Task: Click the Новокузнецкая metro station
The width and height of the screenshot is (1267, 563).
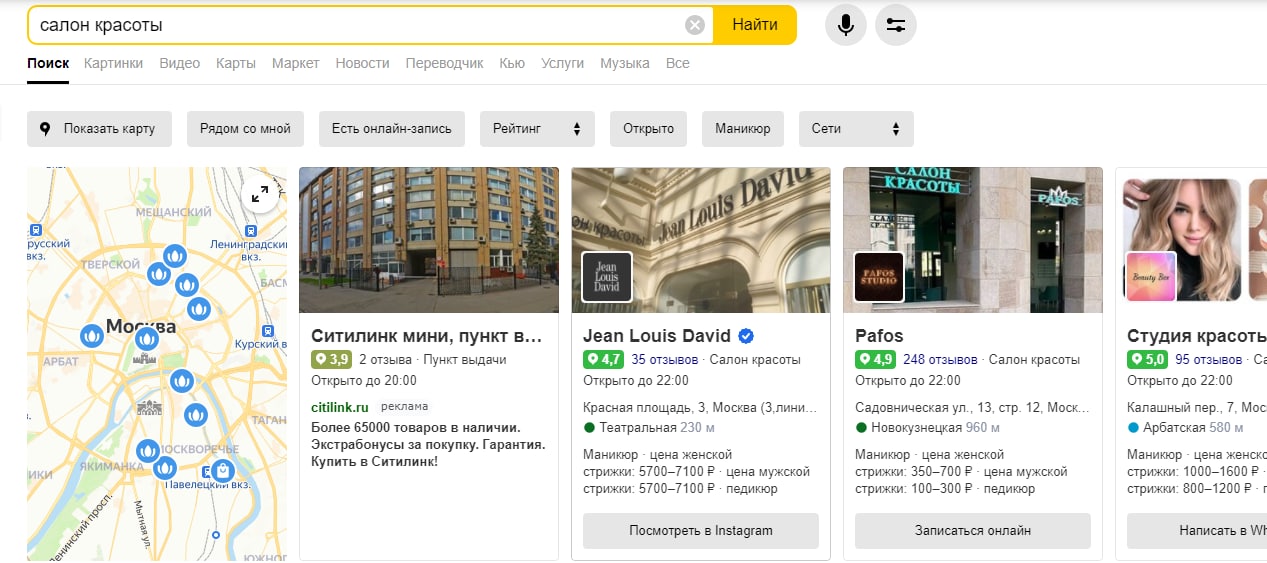Action: 916,427
